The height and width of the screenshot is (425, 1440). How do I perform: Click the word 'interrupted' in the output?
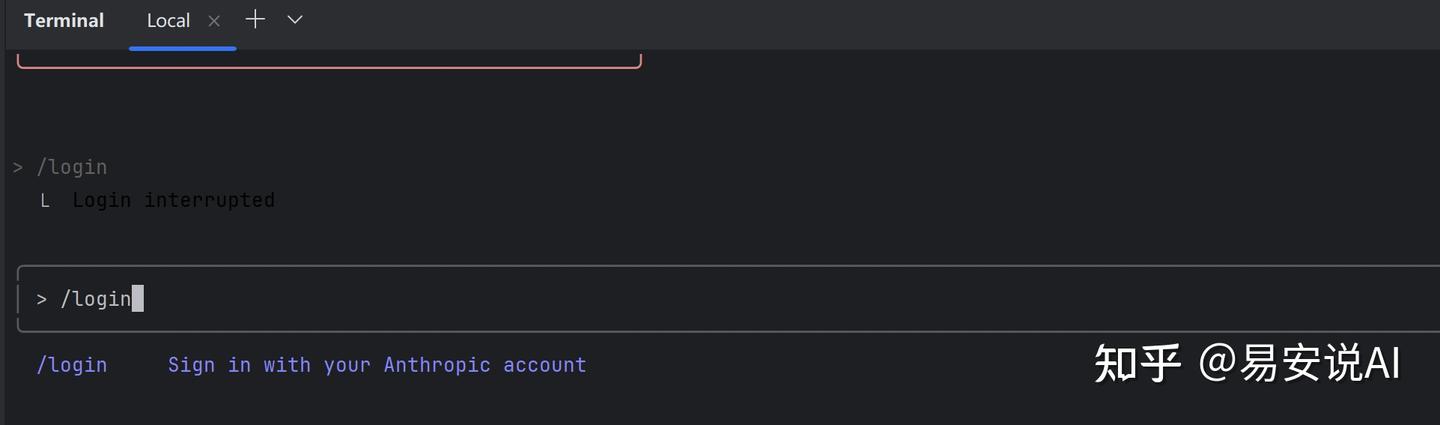(209, 200)
